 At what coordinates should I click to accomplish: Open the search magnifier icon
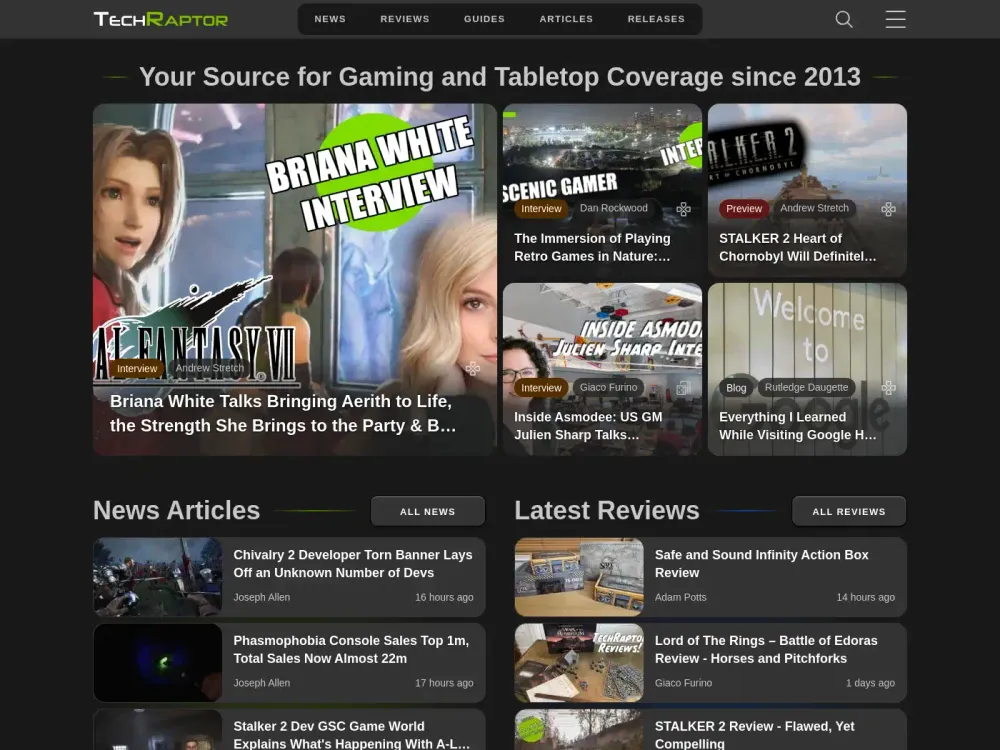tap(844, 19)
